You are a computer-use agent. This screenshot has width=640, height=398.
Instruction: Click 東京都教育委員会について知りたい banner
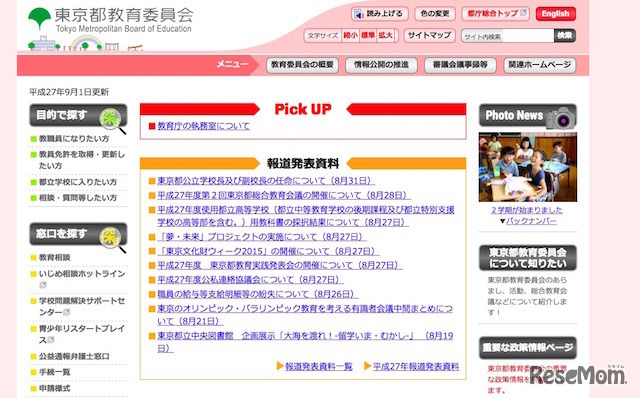pos(527,258)
